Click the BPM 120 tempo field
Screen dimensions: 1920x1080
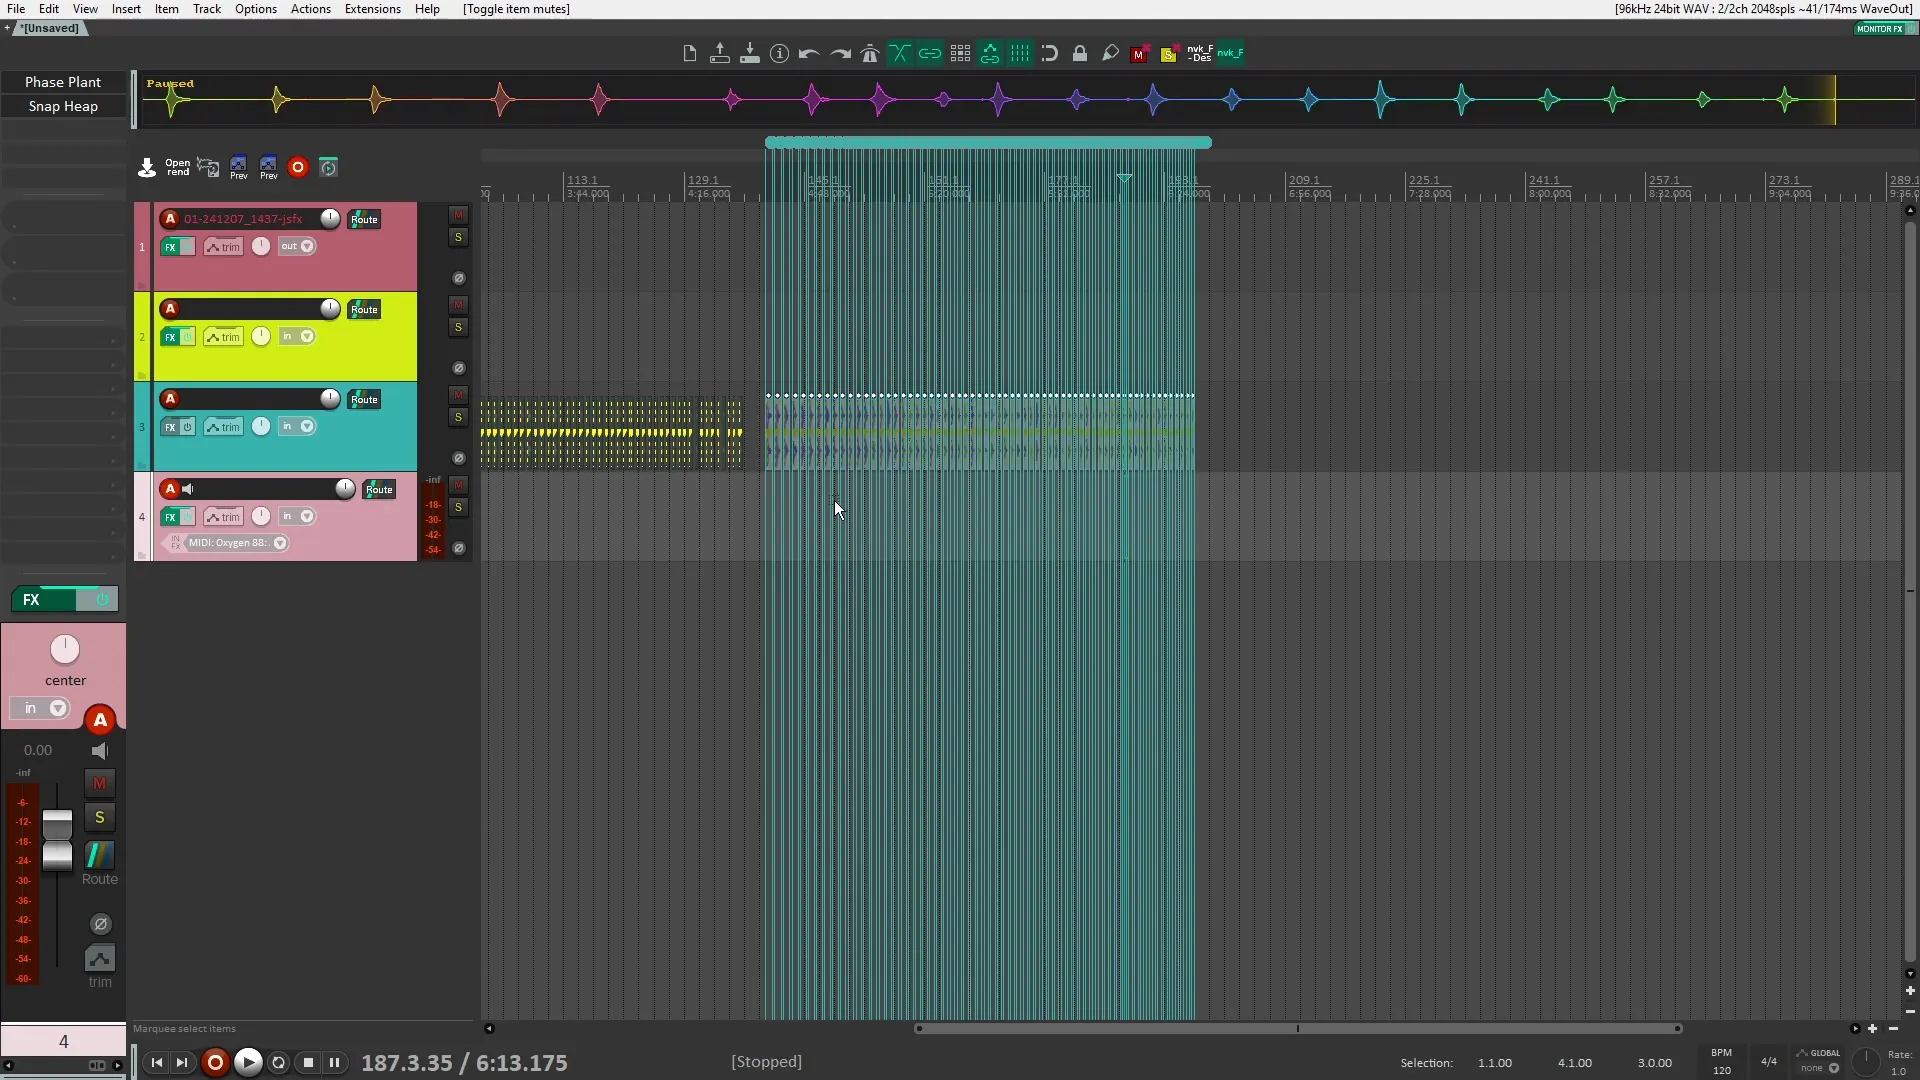pyautogui.click(x=1721, y=1062)
